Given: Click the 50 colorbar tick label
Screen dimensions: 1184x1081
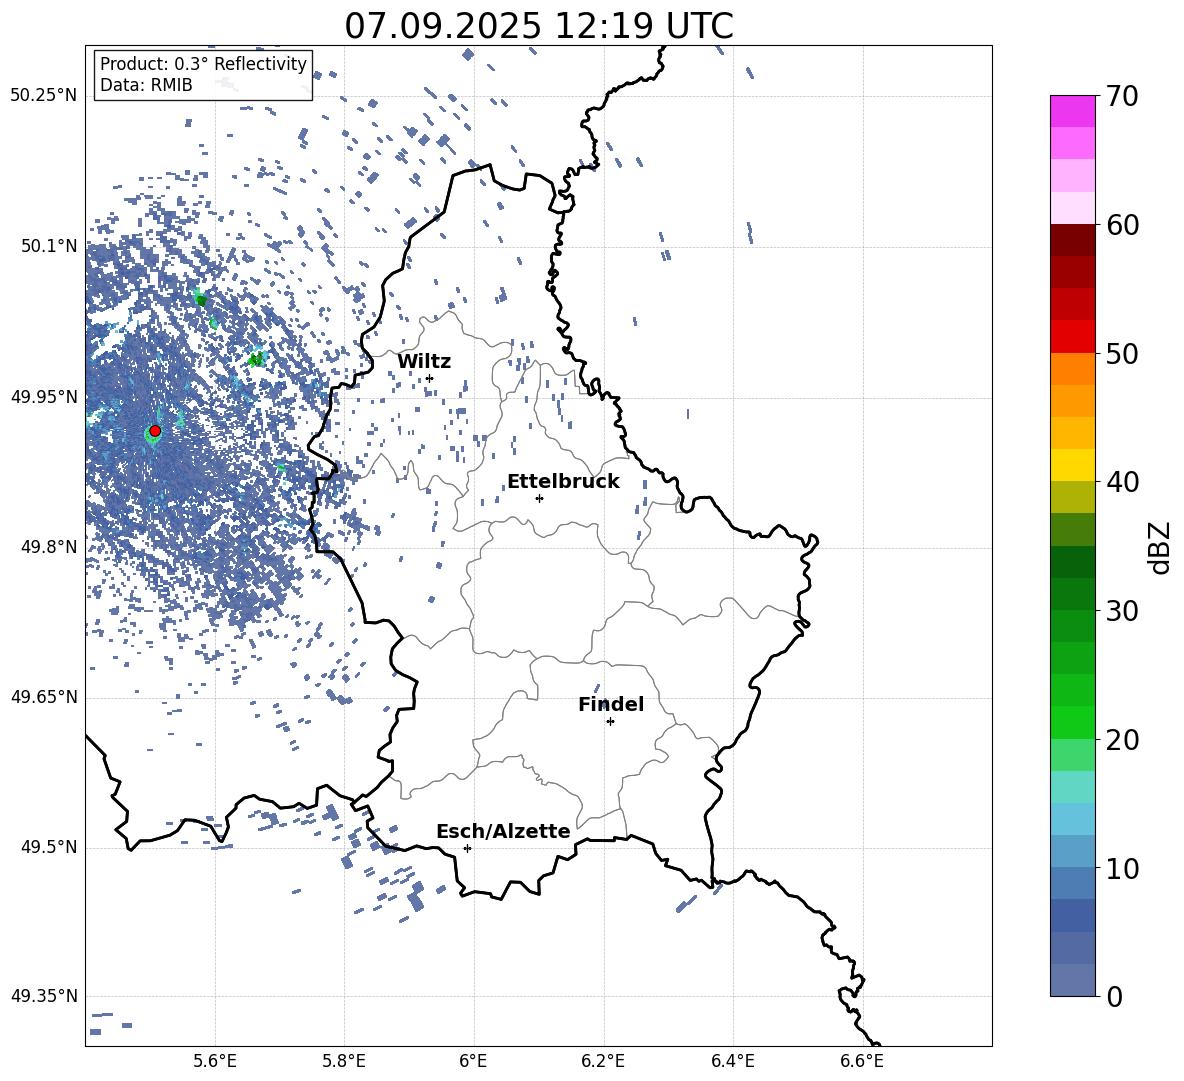Looking at the screenshot, I should point(1122,354).
